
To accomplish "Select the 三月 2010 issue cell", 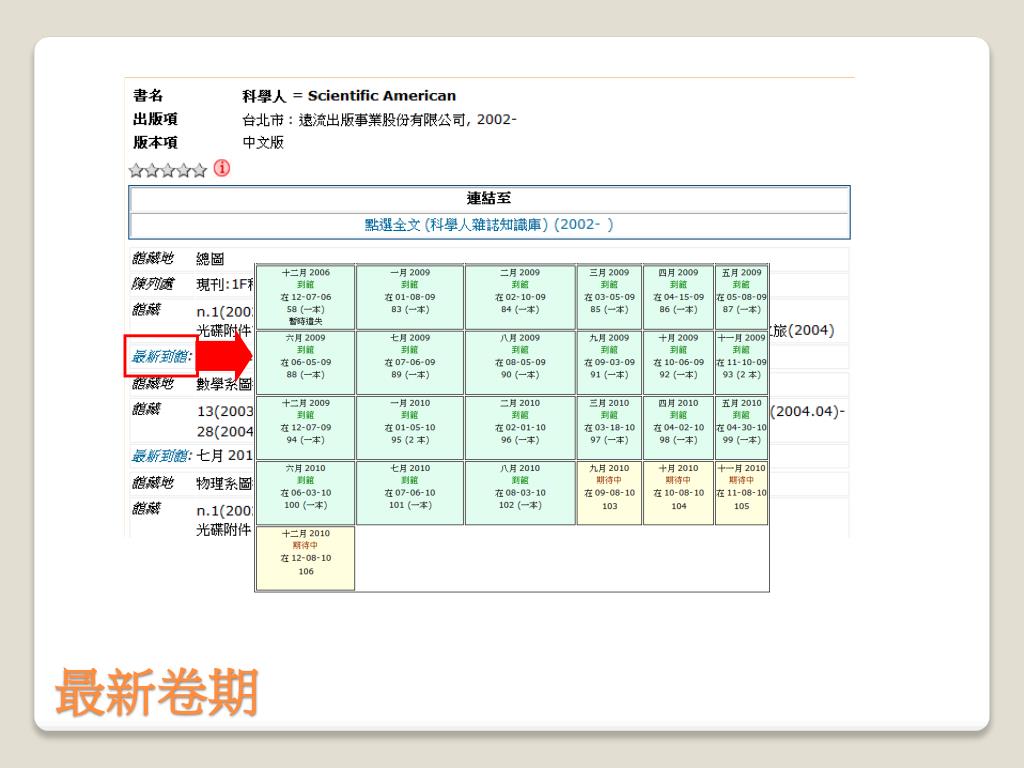I will pos(609,427).
